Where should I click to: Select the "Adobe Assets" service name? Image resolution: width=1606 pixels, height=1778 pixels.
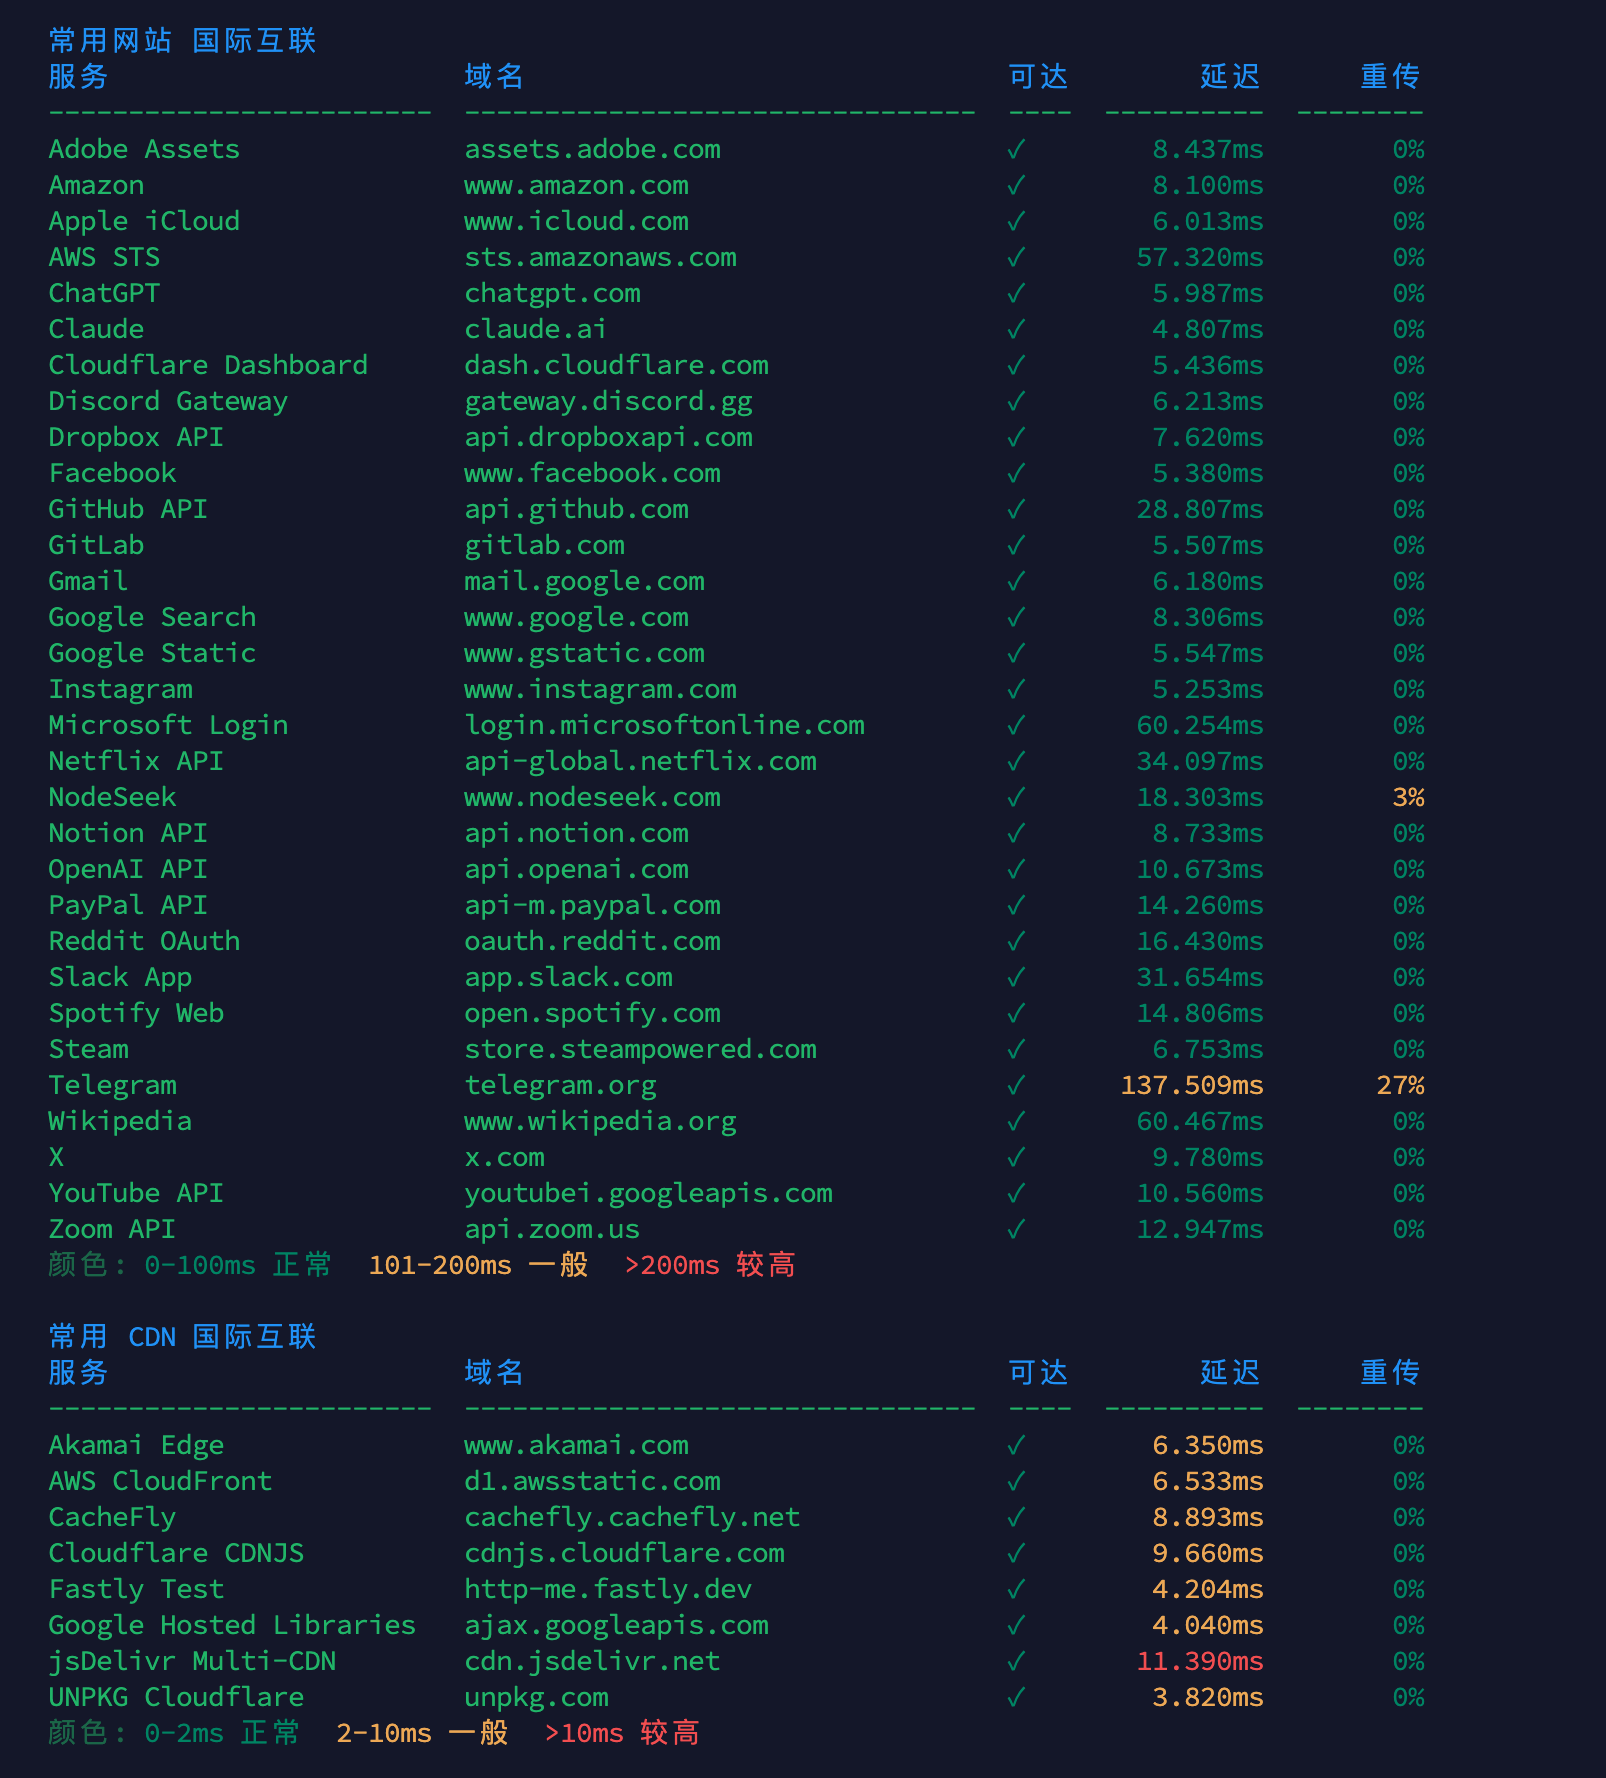[x=145, y=149]
